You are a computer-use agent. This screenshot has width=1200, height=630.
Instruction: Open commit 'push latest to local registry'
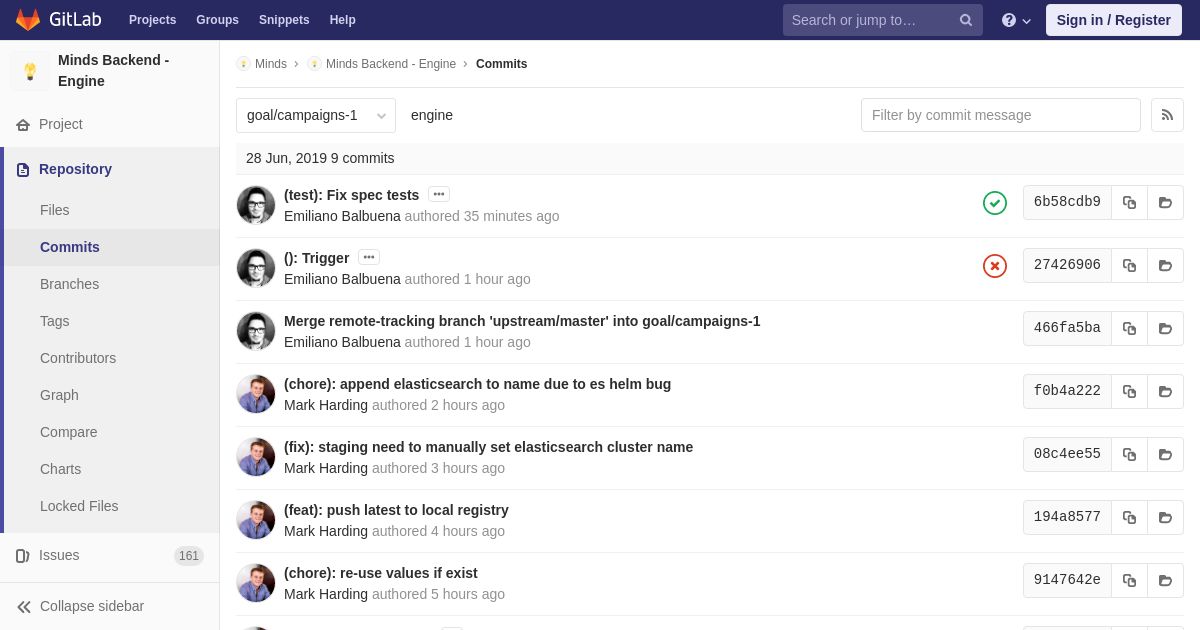pos(396,510)
